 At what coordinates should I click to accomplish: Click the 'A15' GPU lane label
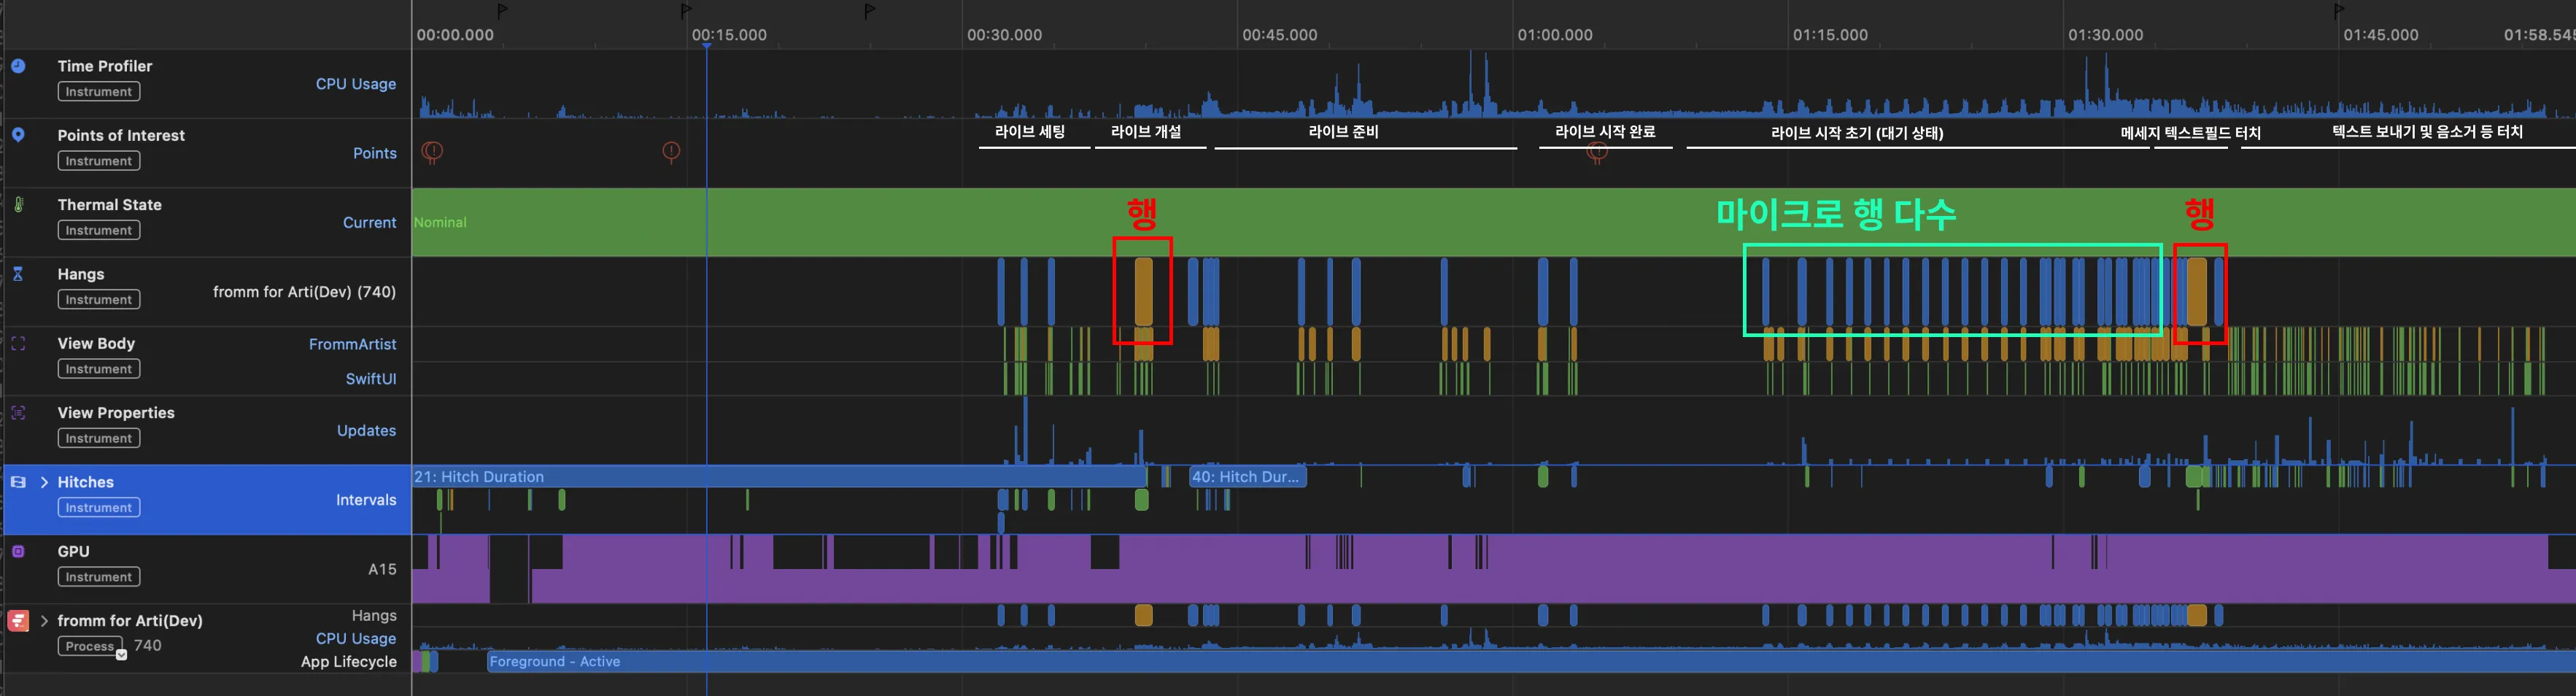pos(382,569)
